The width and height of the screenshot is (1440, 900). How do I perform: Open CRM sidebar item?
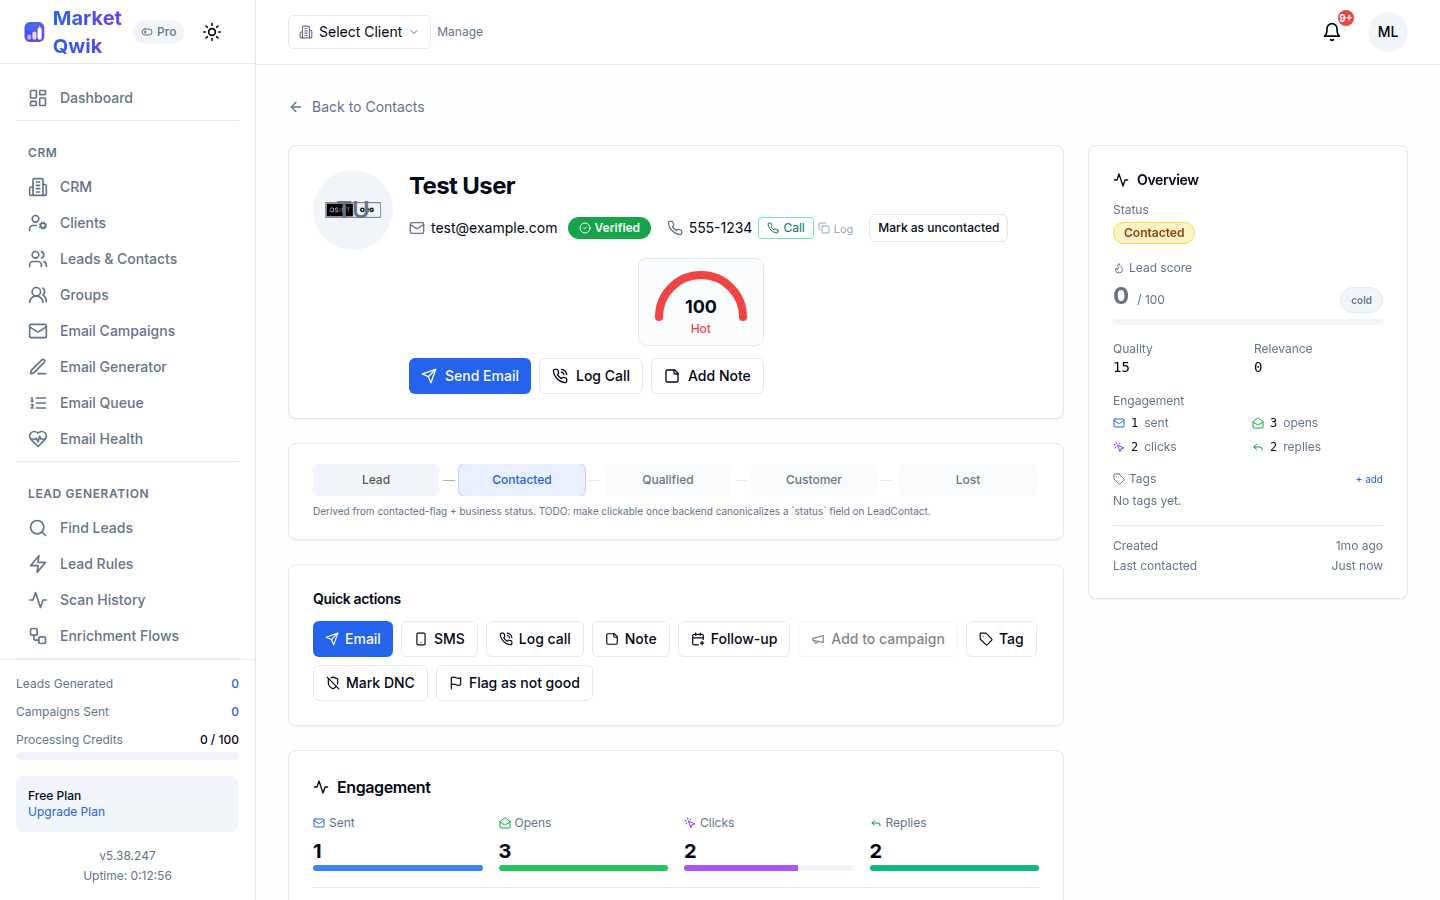(x=127, y=187)
